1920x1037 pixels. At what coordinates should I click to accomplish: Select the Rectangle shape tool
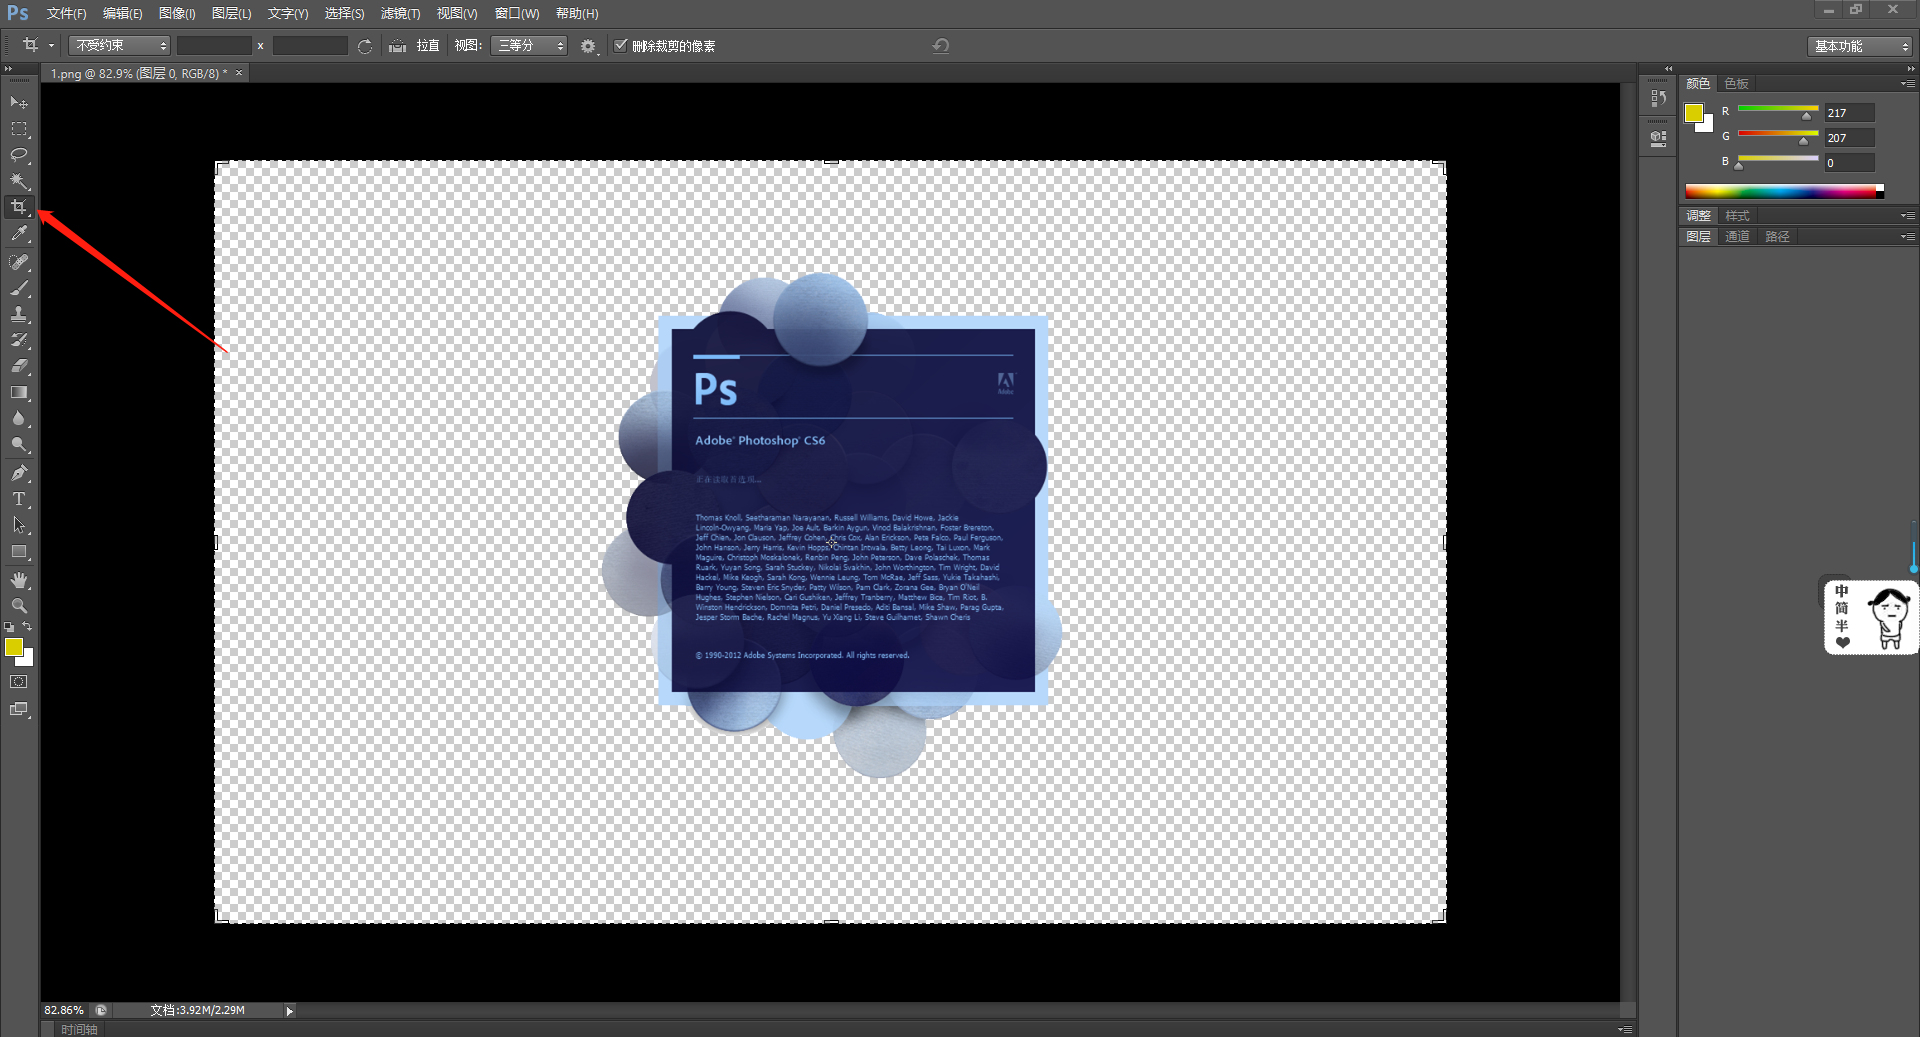19,551
